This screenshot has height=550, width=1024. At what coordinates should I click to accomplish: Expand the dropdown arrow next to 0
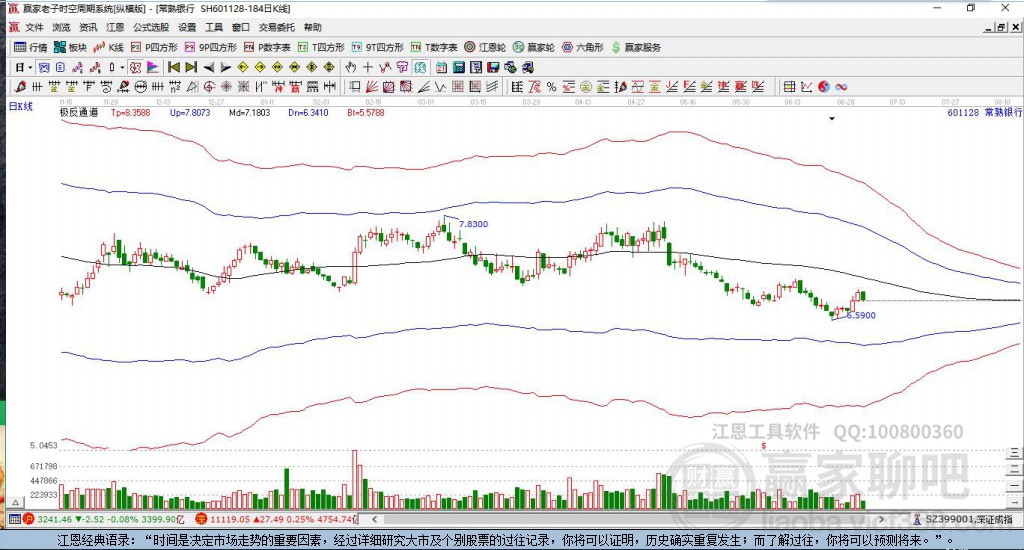(121, 67)
